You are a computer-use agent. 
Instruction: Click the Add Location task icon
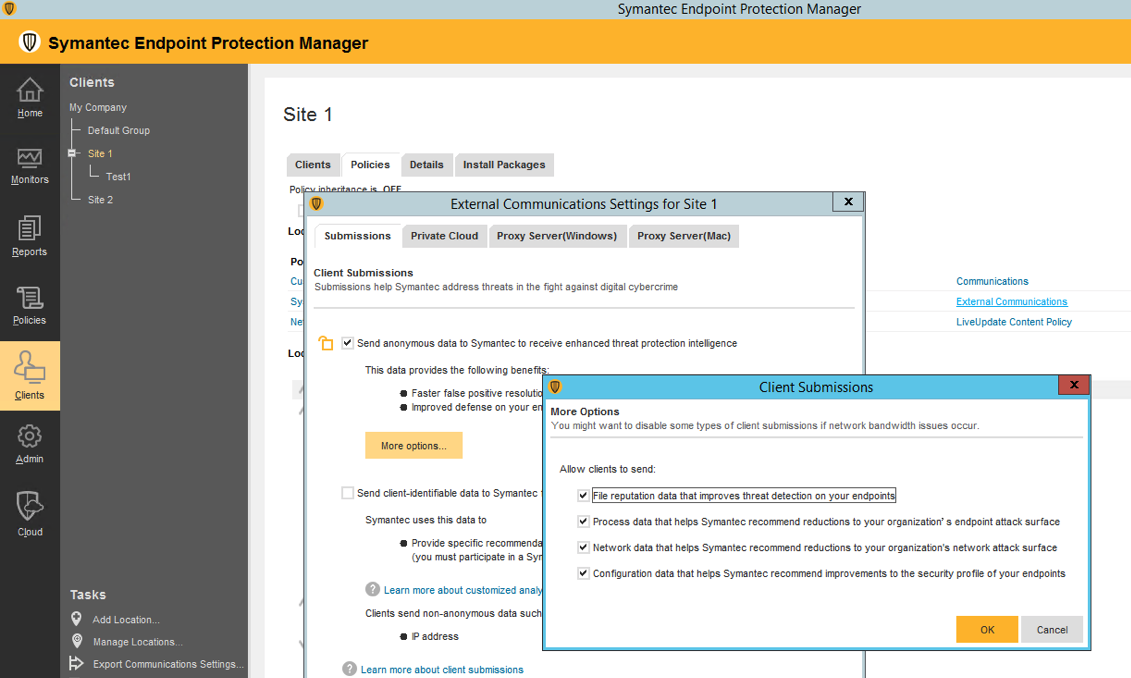click(x=77, y=620)
